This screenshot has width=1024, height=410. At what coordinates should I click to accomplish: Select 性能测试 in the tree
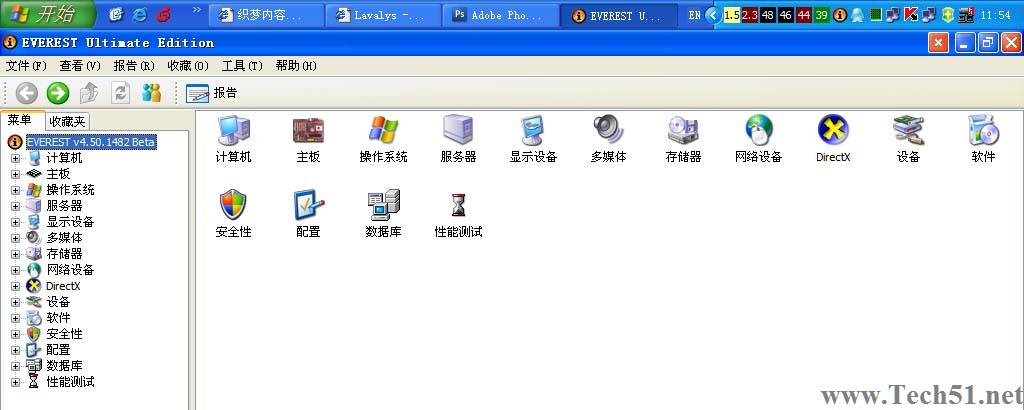70,382
